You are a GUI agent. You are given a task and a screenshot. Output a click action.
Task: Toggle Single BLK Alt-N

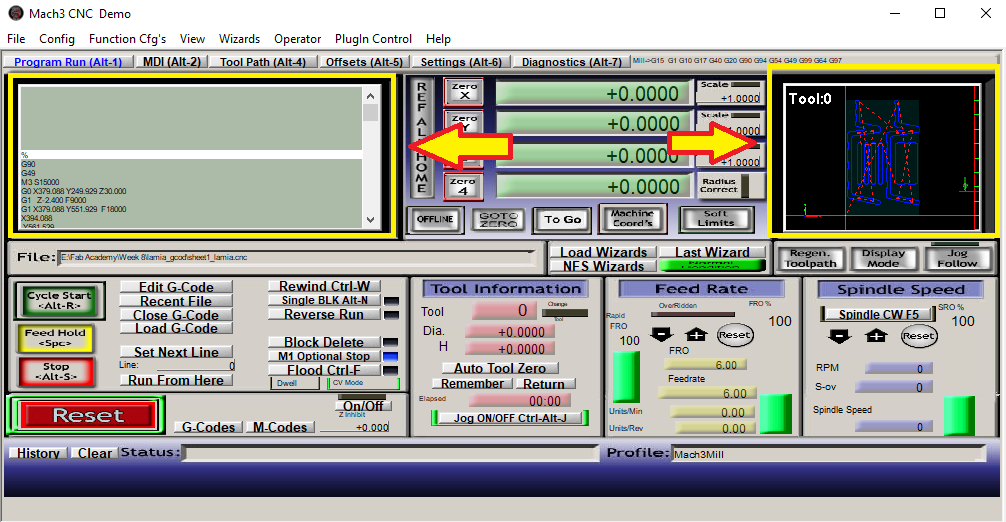tap(325, 300)
